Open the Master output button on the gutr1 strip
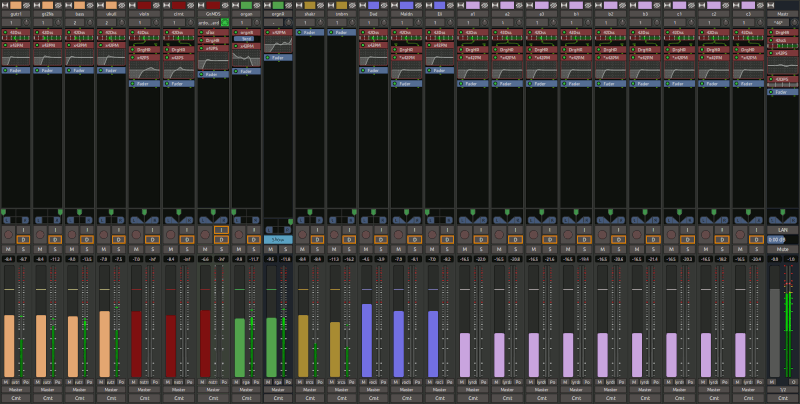Screen dimensions: 800x404 (16, 389)
